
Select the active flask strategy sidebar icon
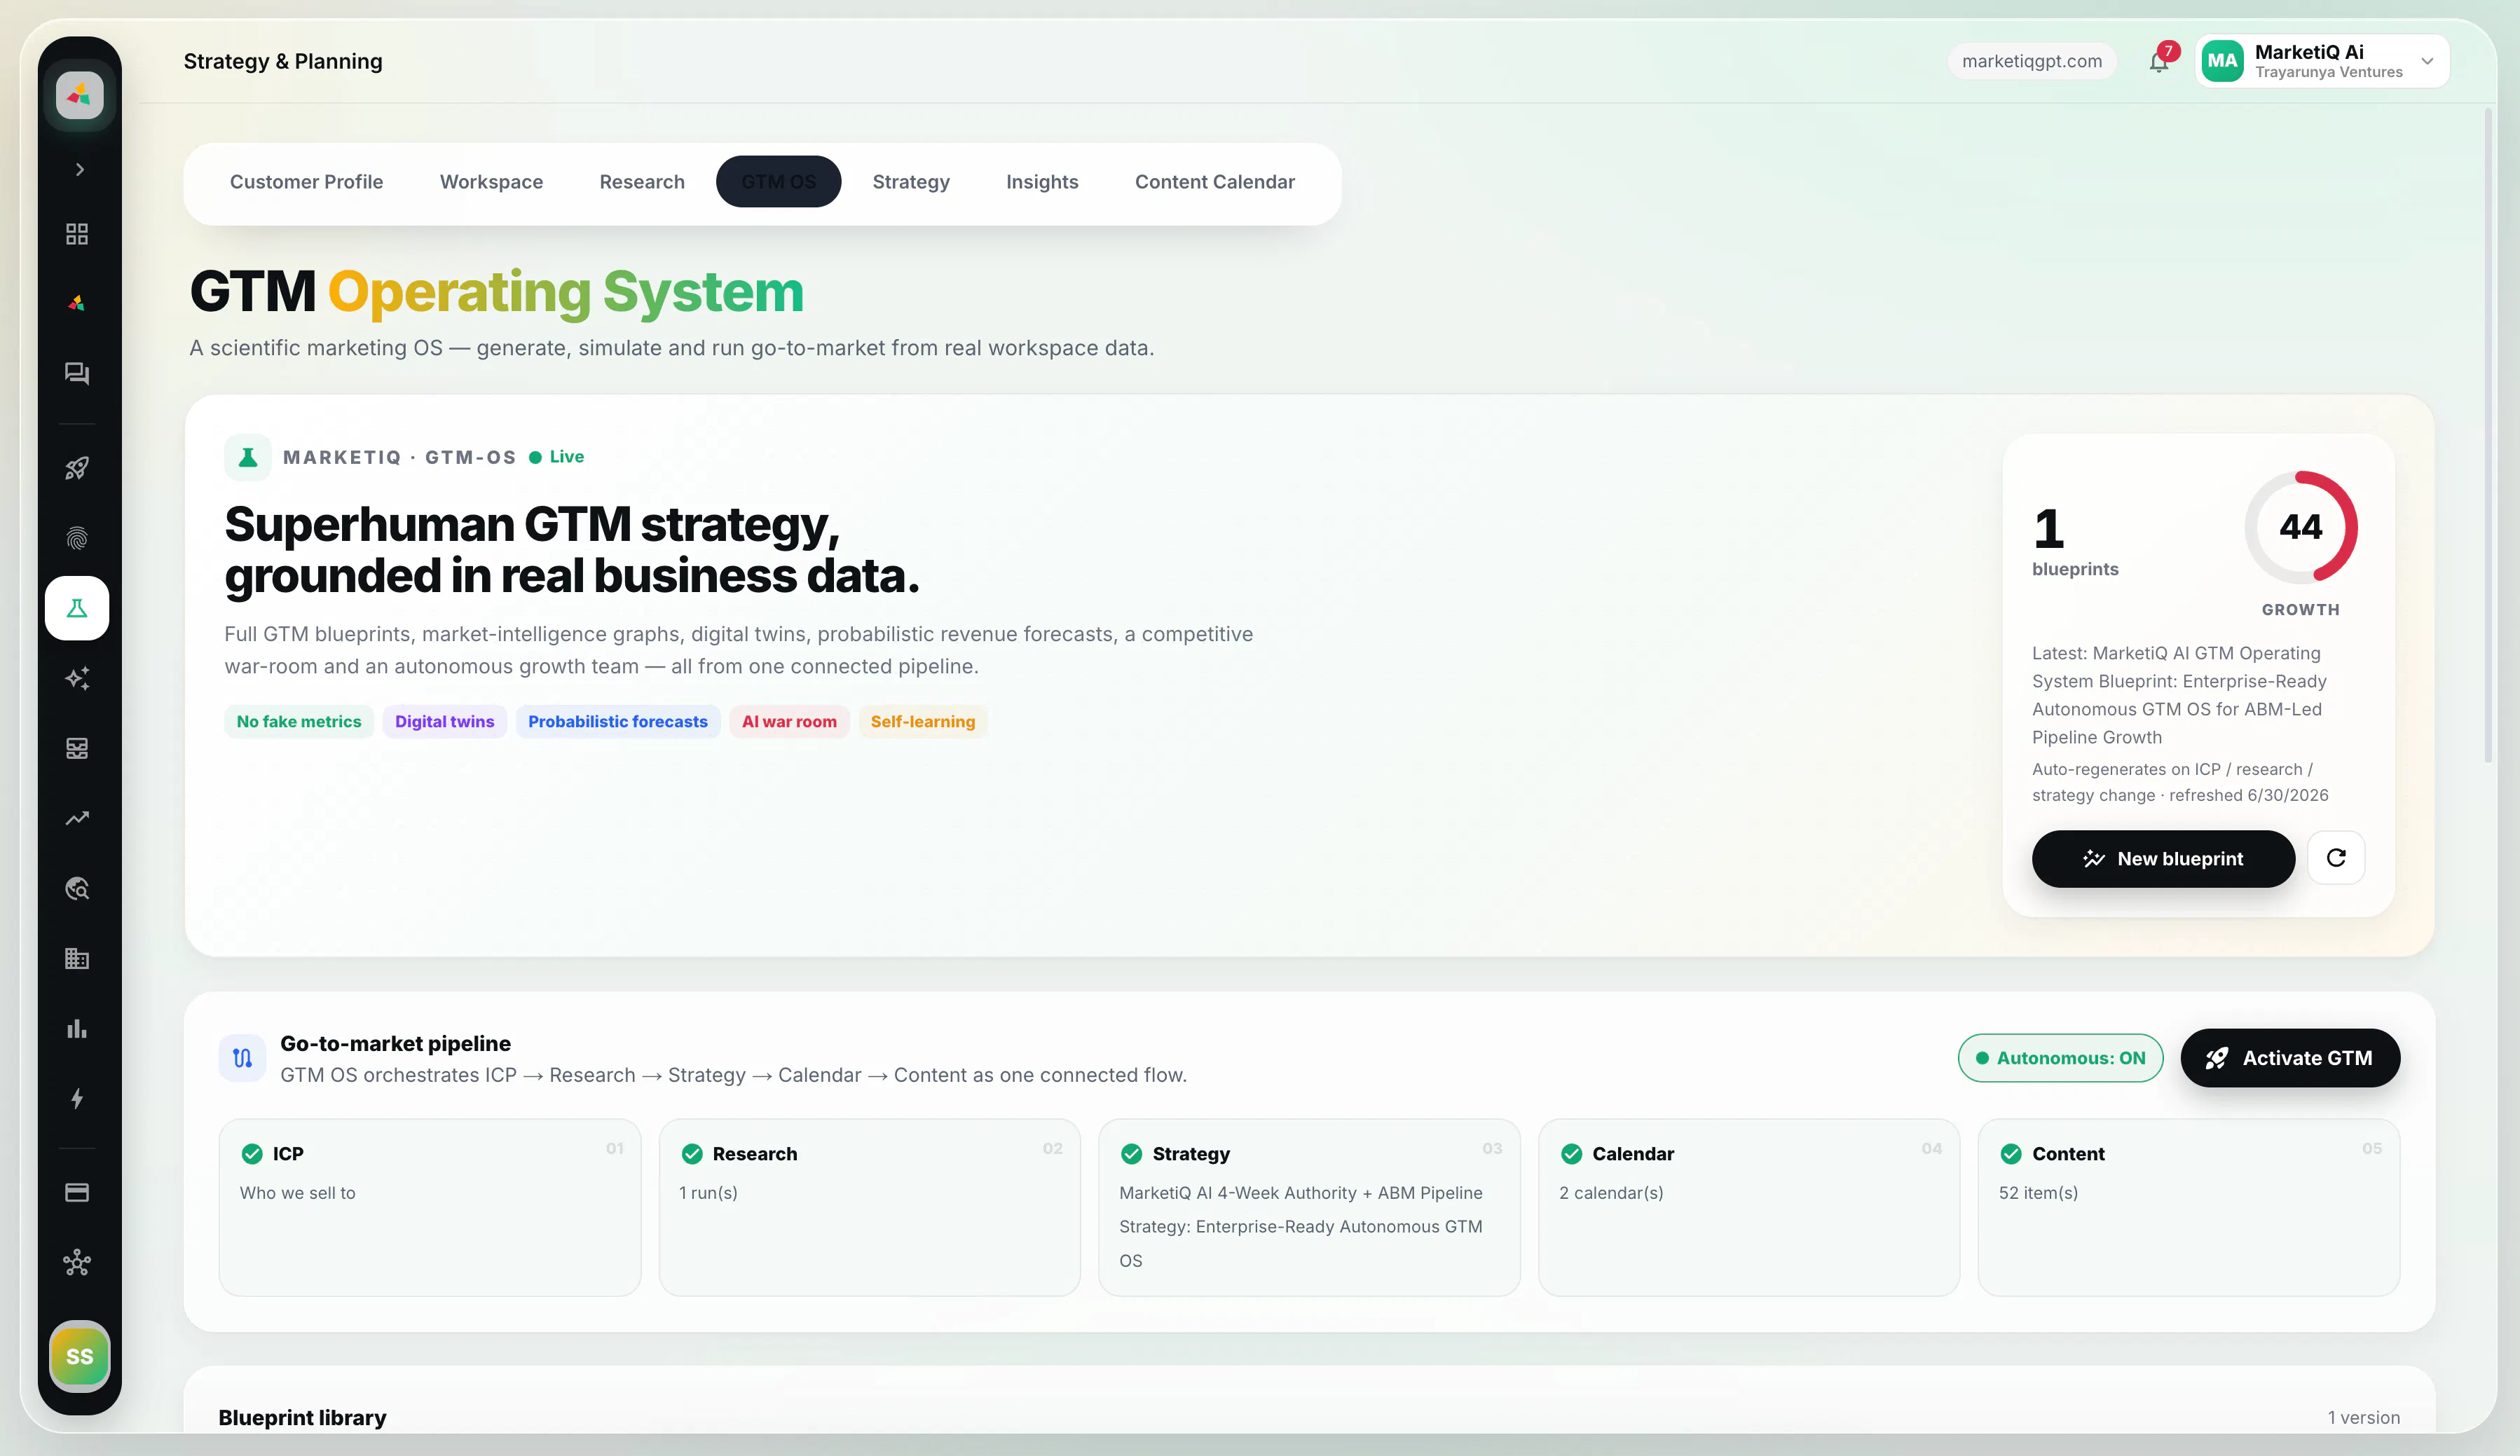(77, 608)
